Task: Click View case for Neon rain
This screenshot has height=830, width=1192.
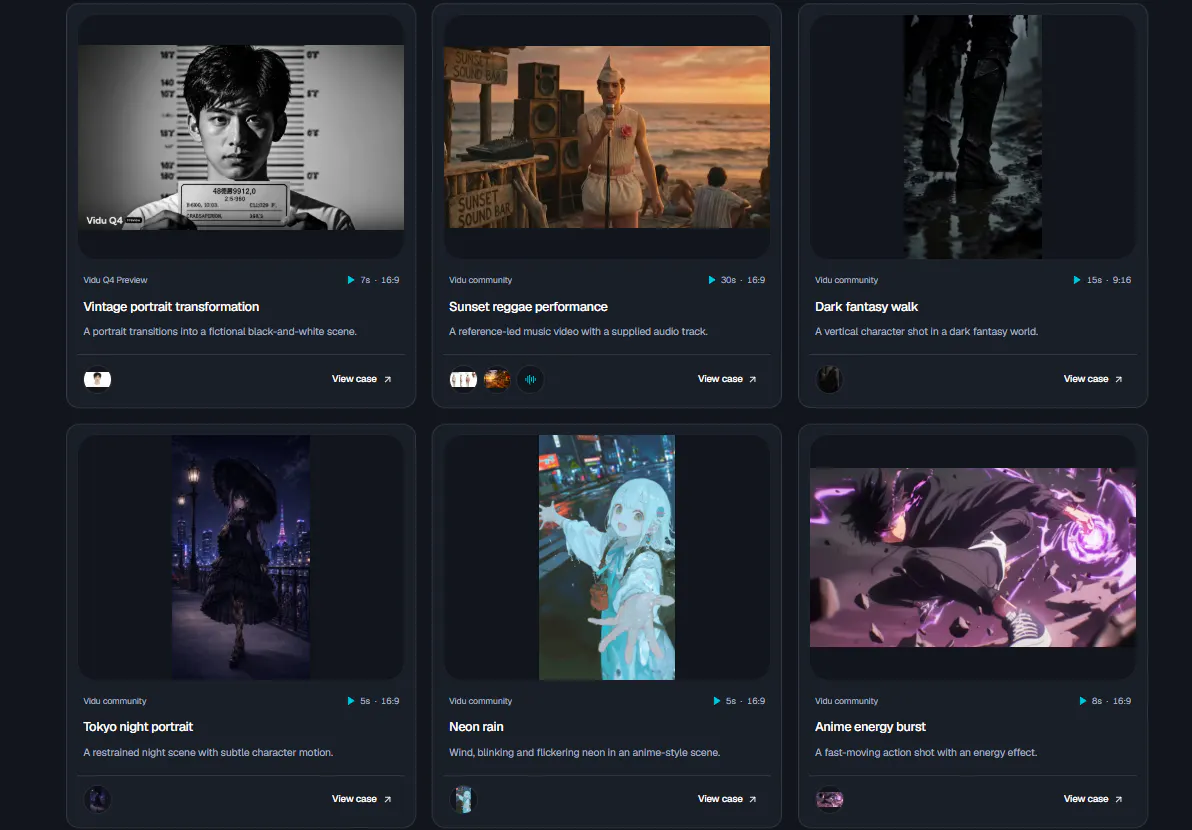Action: (x=728, y=799)
